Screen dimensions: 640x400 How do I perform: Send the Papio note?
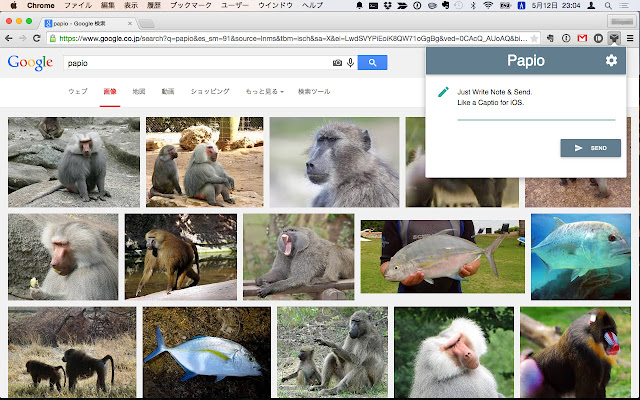tap(590, 148)
